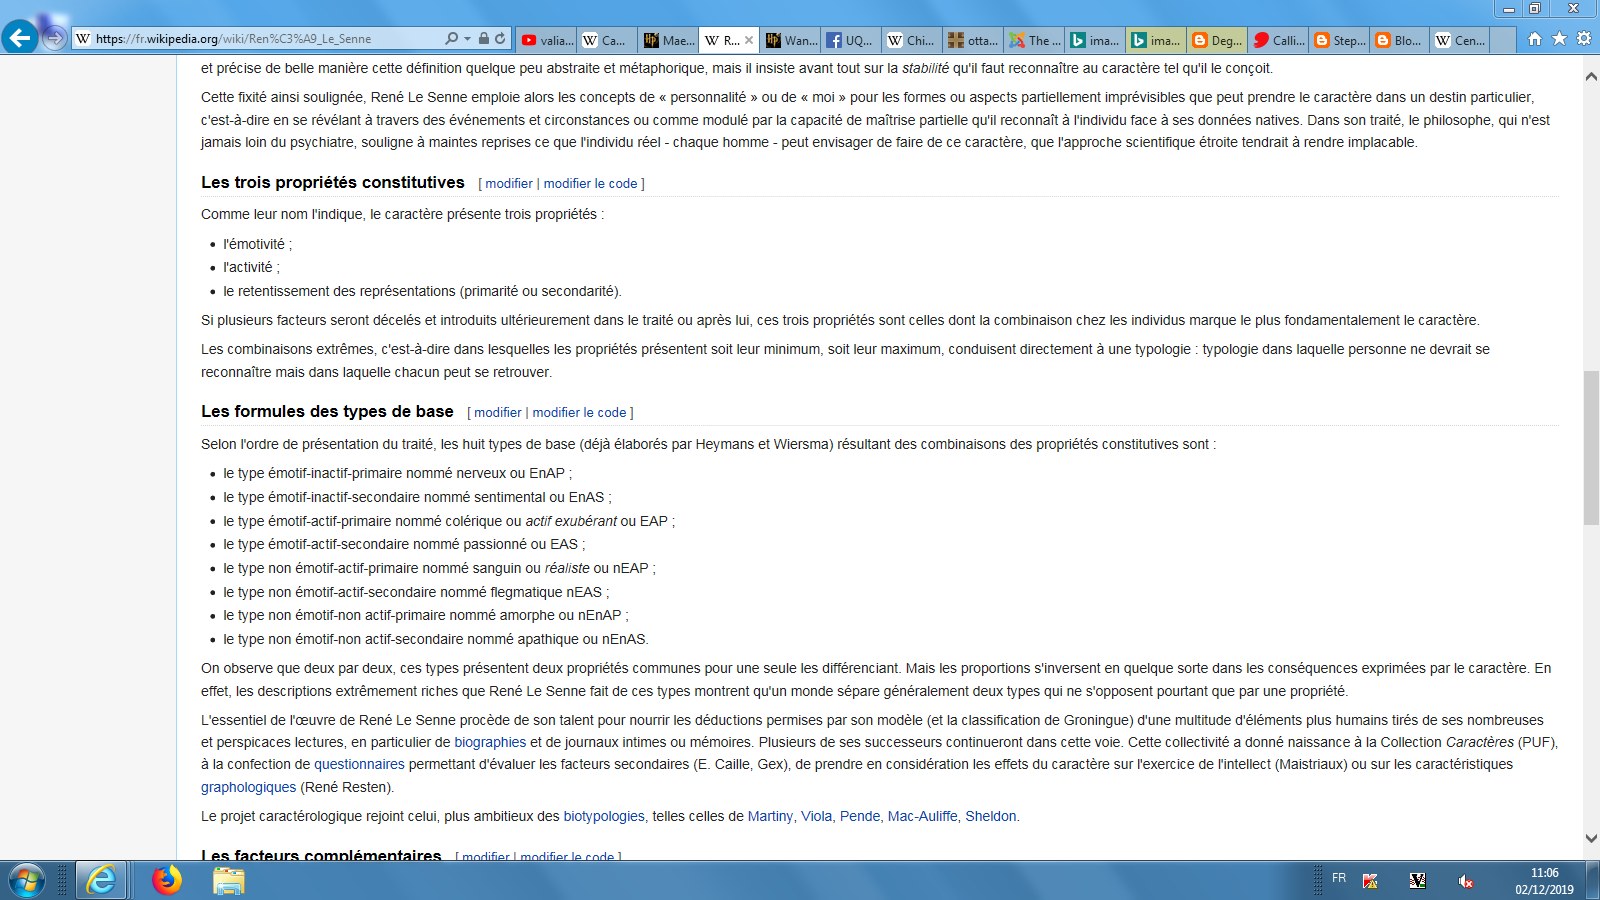Click the heading 'Les formules des types de base'
The image size is (1600, 900).
[327, 411]
